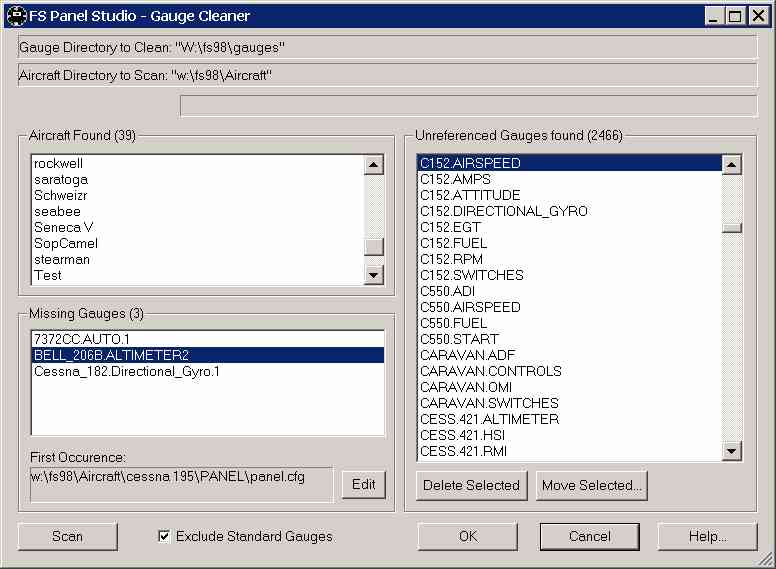Select missing gauge Cessna_182.Directional_Gyro.1
Screen dimensions: 776x569
click(208, 371)
